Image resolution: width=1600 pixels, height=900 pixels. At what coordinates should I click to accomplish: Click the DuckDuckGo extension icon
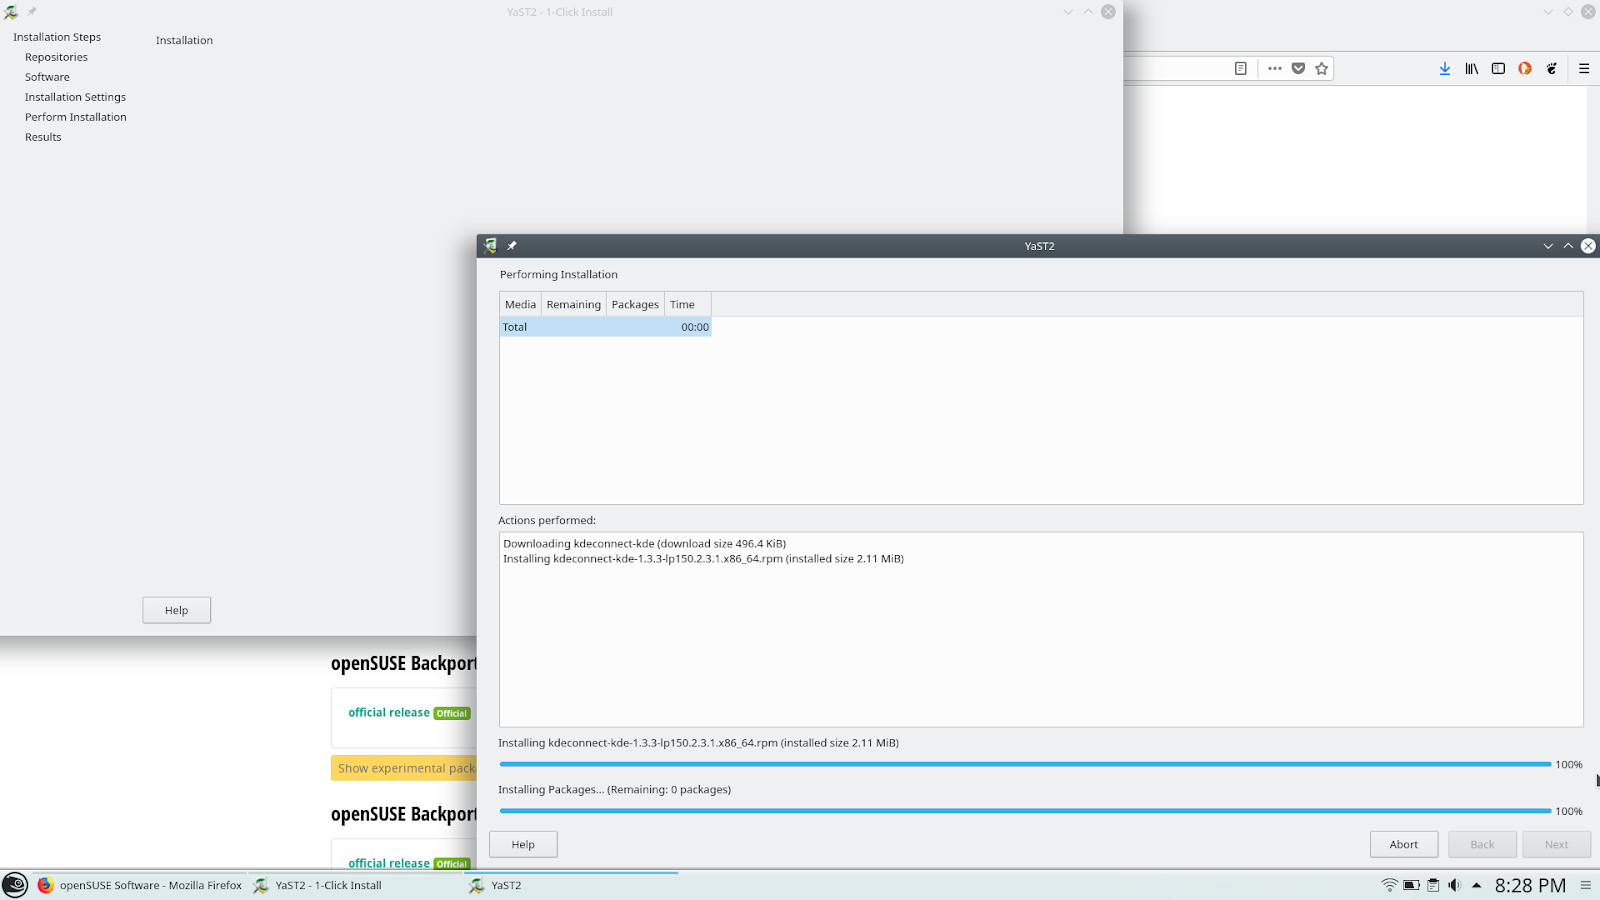click(1525, 69)
